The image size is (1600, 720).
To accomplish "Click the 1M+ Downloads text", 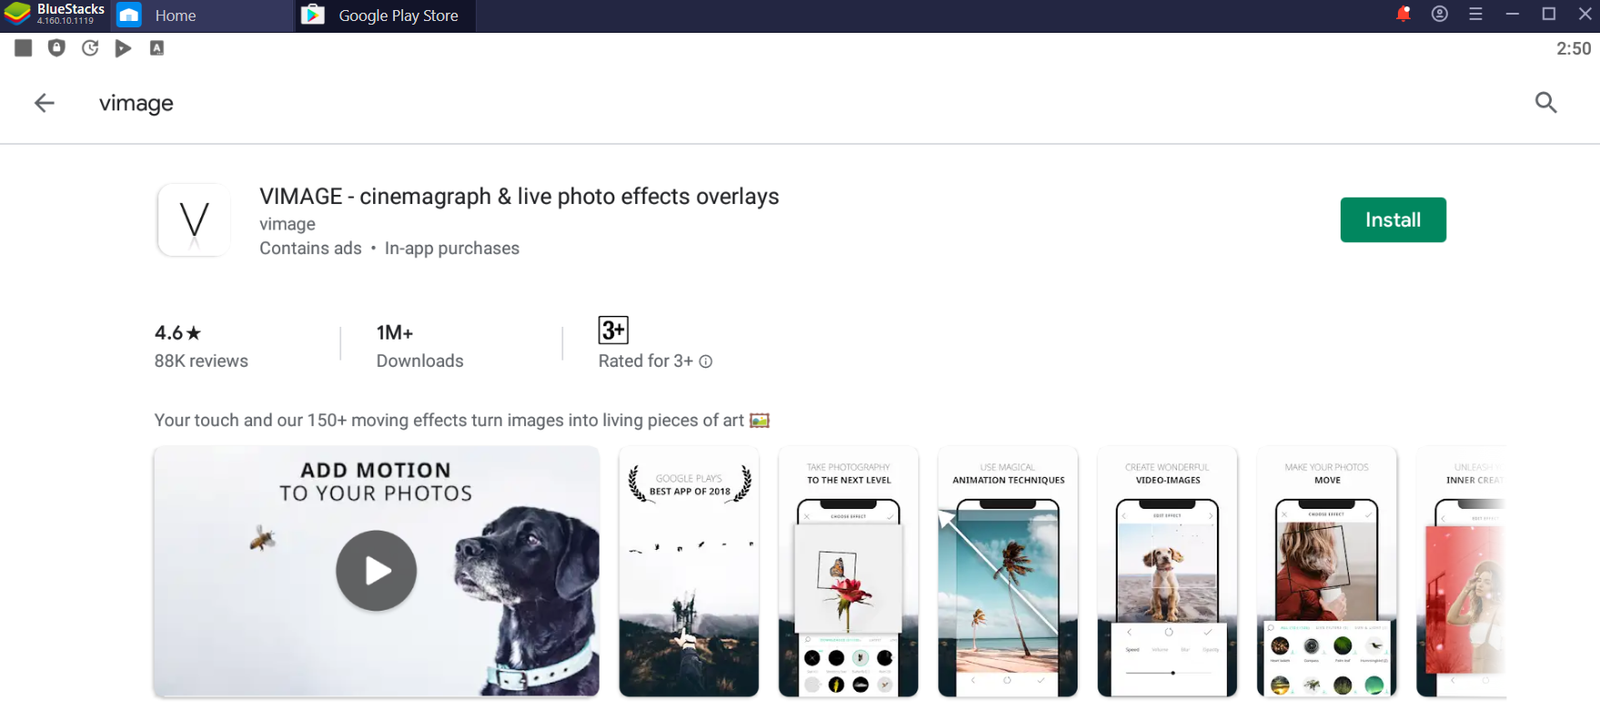I will coord(420,346).
